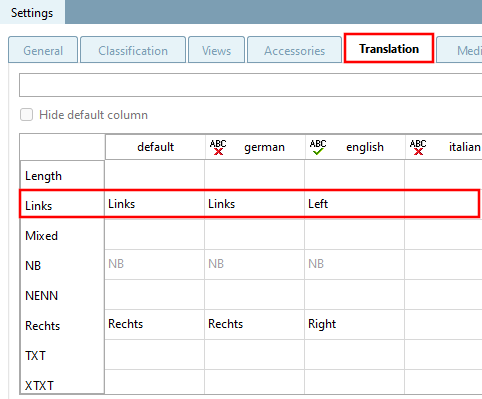Enable the Hide default column checkbox
Screen dimensions: 482x399
pyautogui.click(x=26, y=114)
